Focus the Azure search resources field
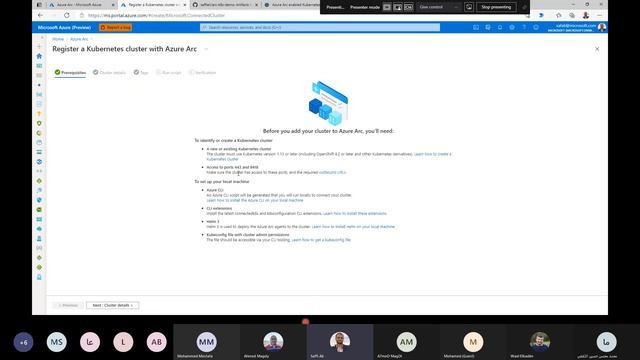 coord(320,27)
